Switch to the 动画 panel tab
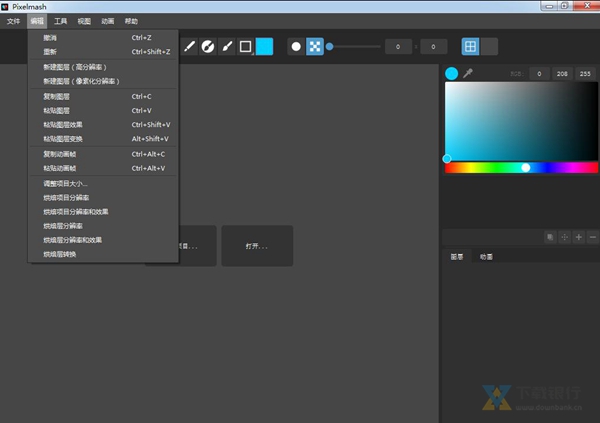 coord(485,257)
